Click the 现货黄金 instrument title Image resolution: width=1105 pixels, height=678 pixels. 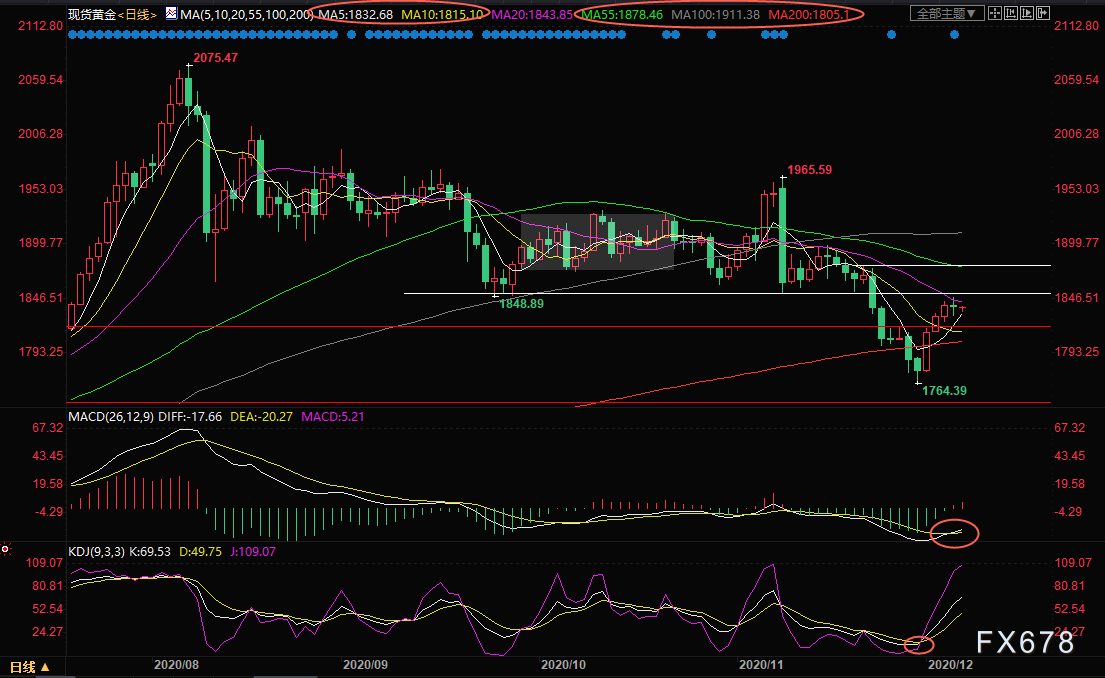(x=91, y=14)
